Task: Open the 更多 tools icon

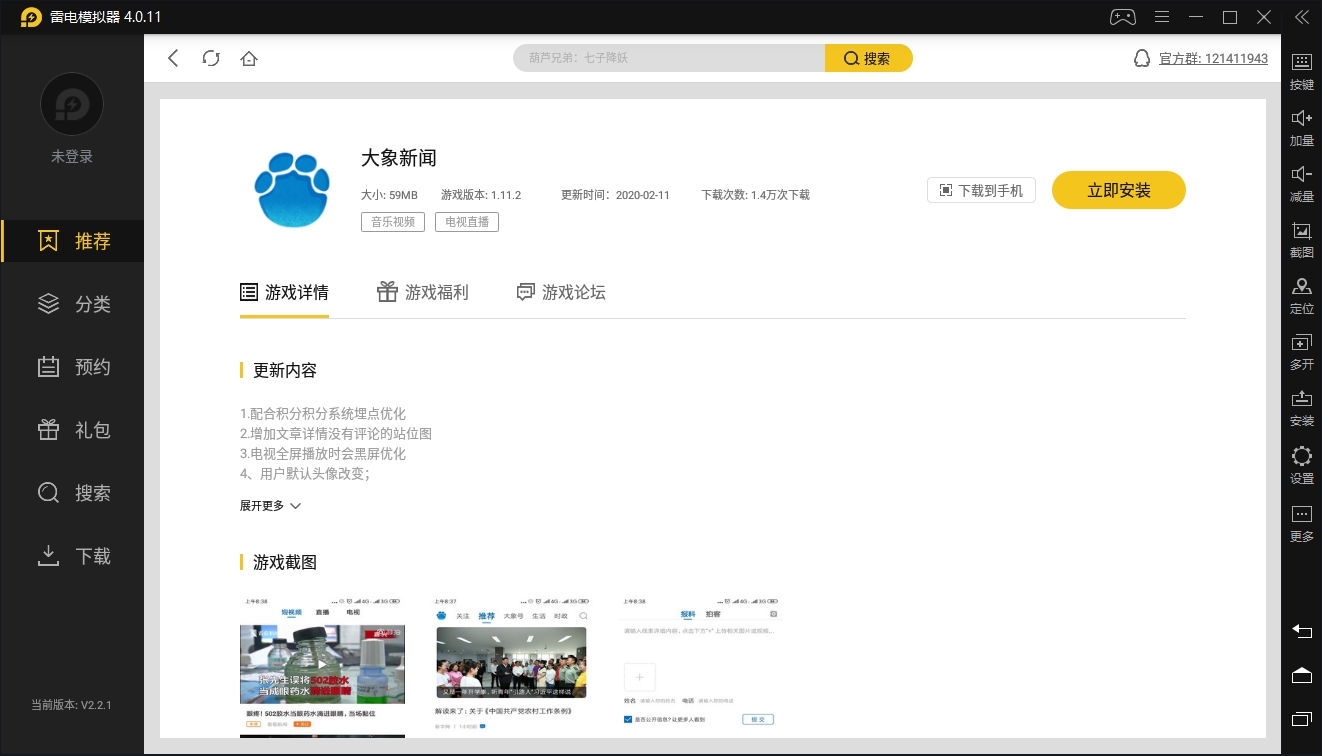Action: click(x=1302, y=523)
